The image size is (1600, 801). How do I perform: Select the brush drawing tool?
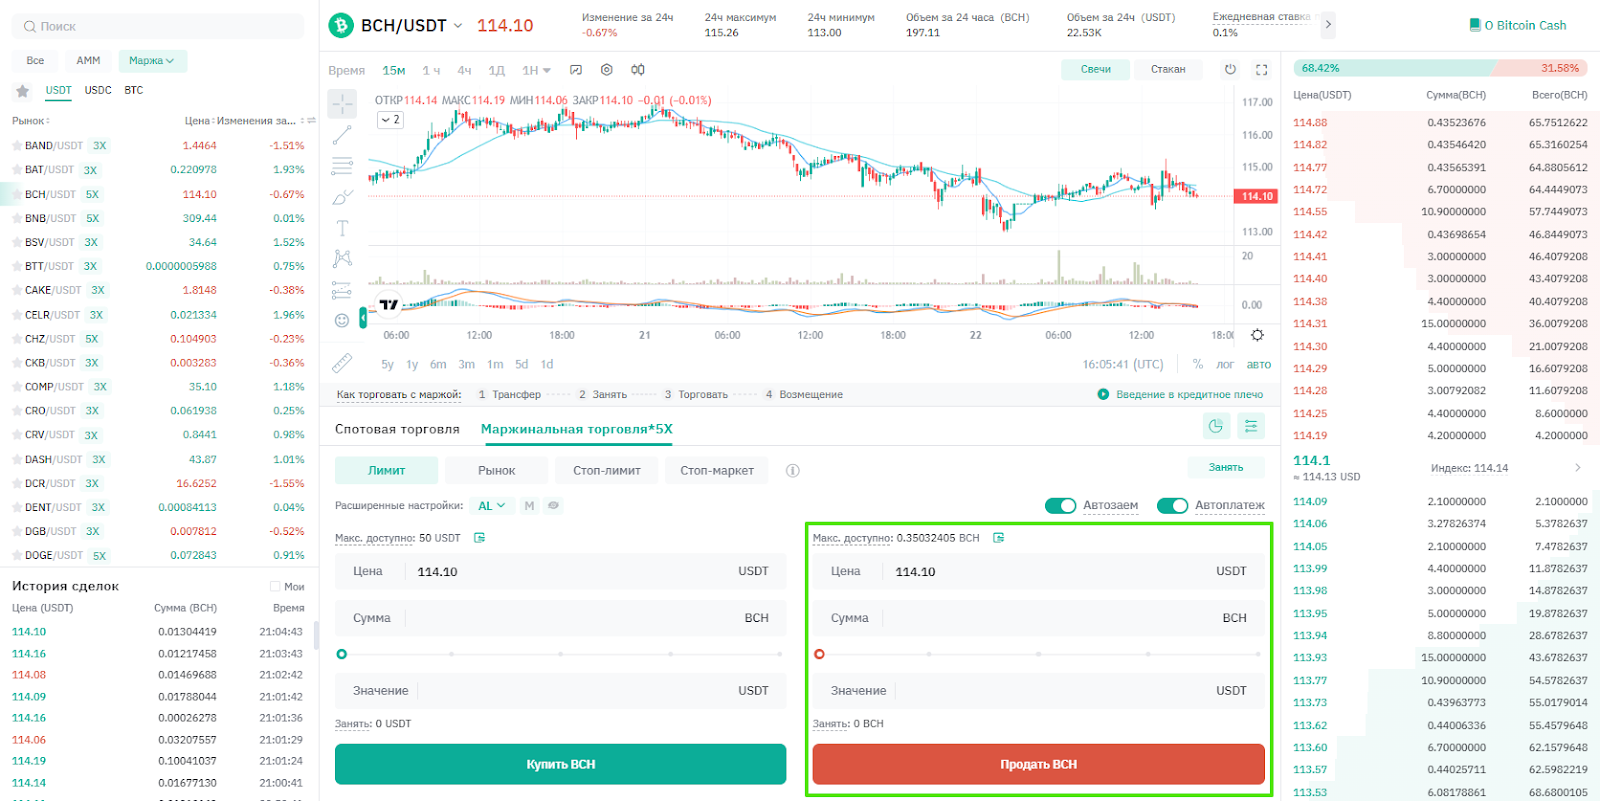[x=342, y=197]
